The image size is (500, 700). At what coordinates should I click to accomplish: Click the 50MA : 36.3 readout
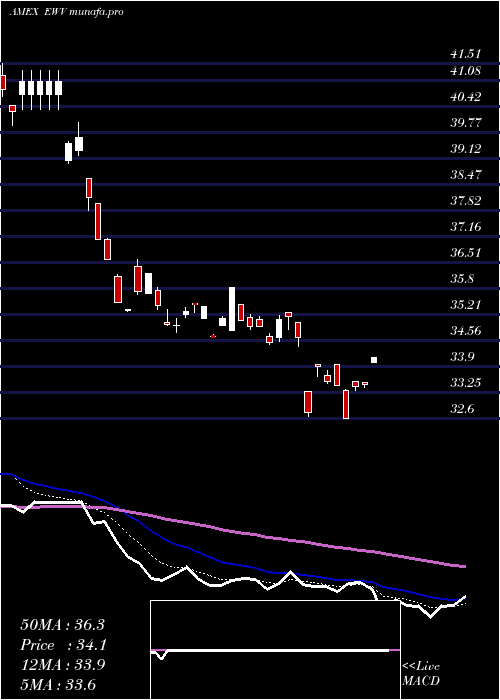click(x=62, y=624)
